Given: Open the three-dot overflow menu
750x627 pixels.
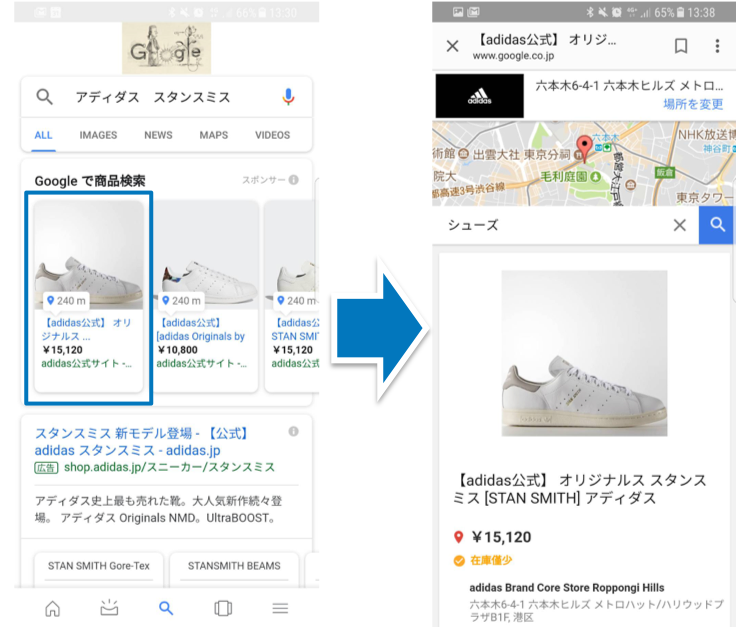Looking at the screenshot, I should point(717,46).
